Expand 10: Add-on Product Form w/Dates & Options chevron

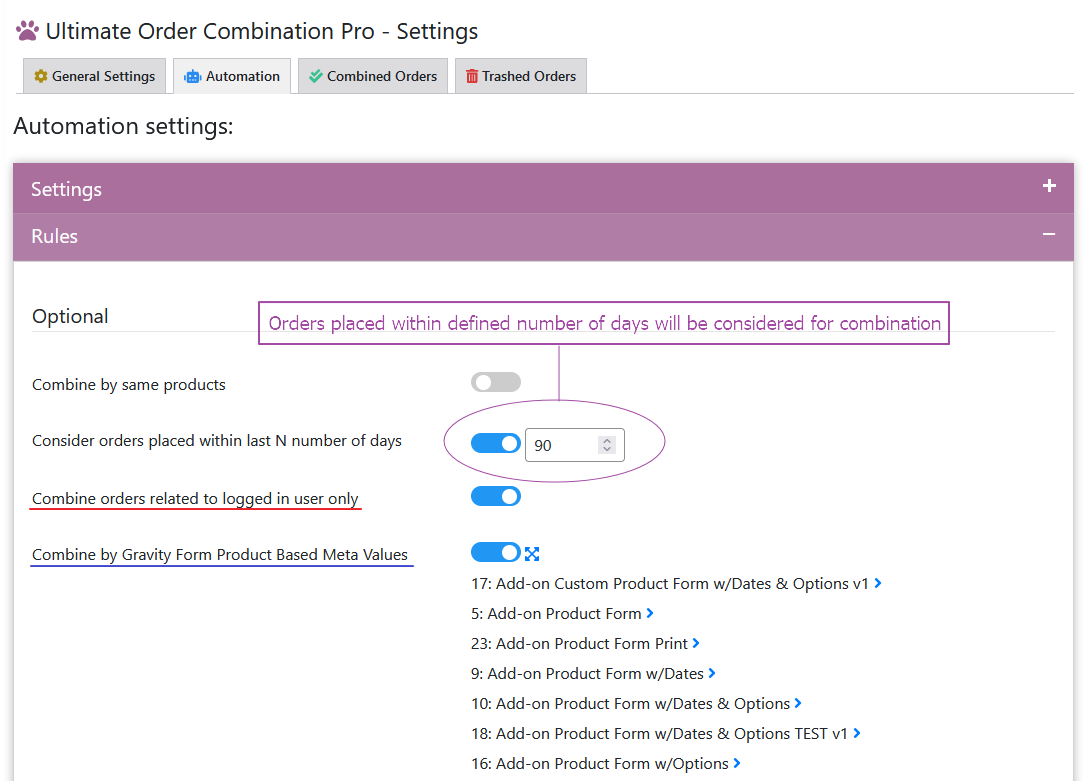[797, 703]
